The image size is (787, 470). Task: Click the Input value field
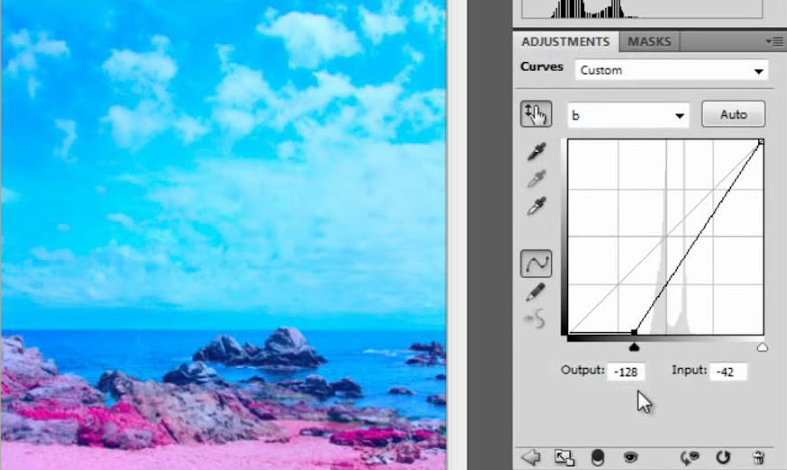pyautogui.click(x=728, y=372)
